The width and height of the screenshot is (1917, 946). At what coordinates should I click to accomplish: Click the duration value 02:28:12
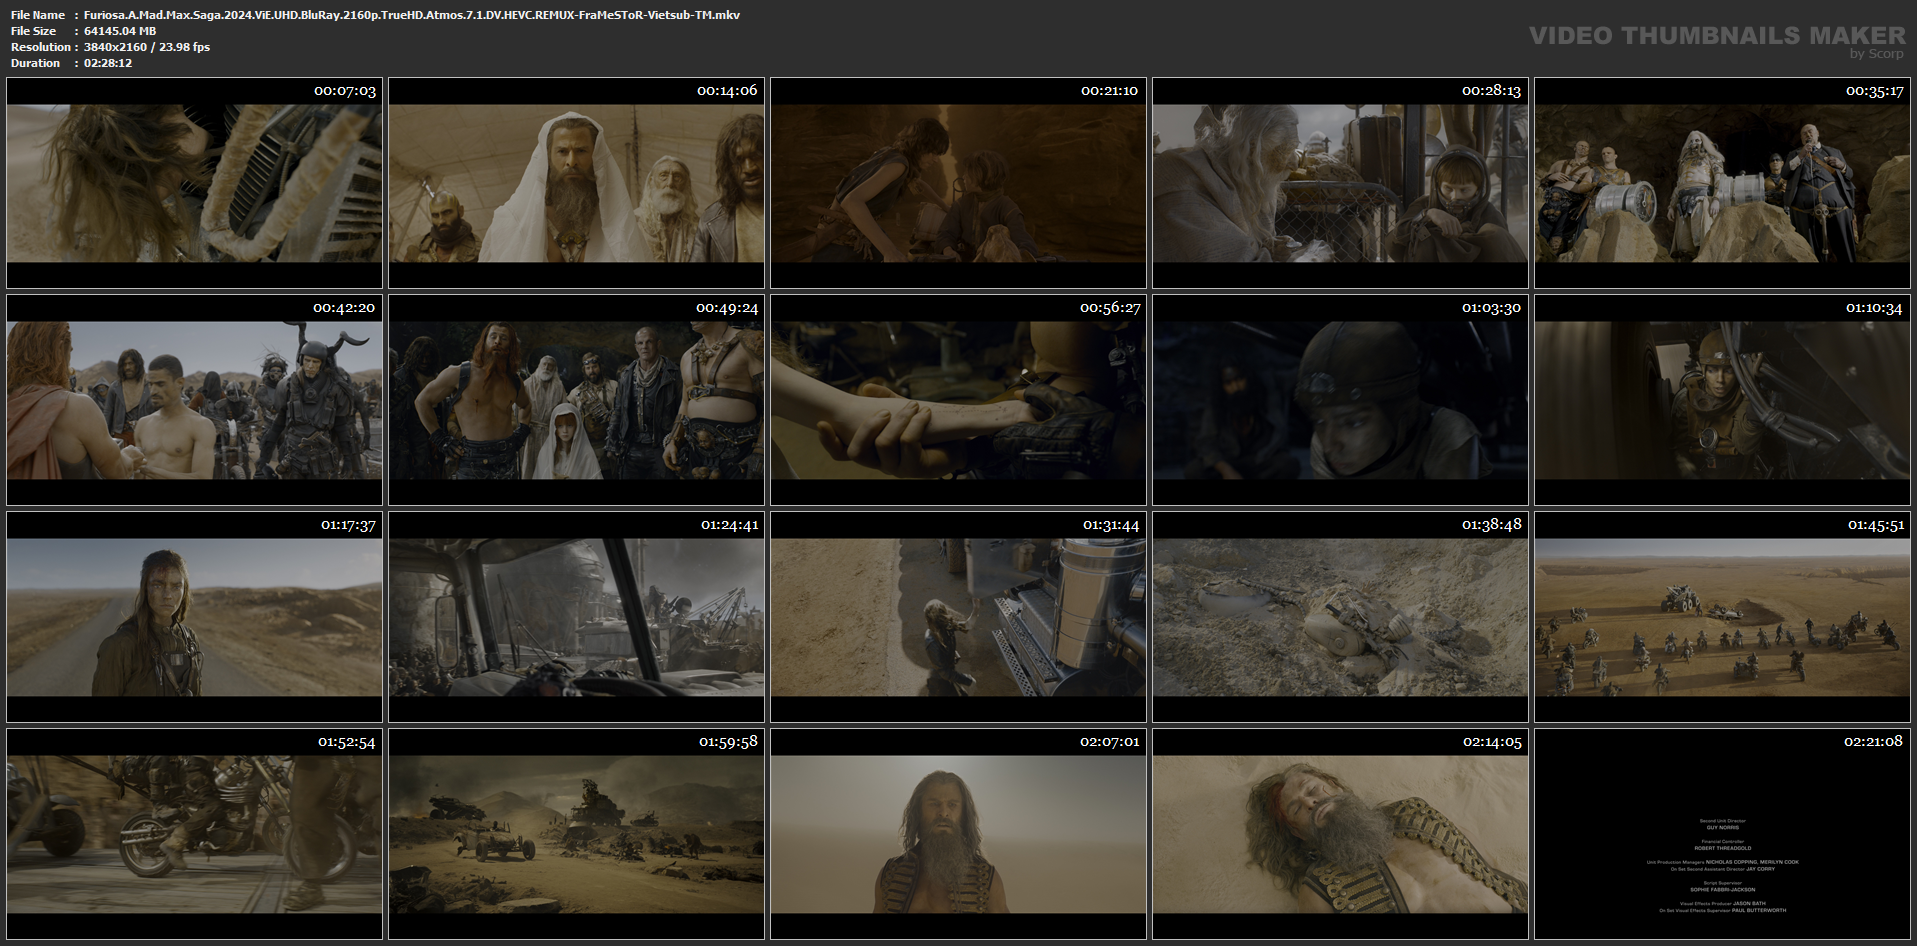coord(108,63)
